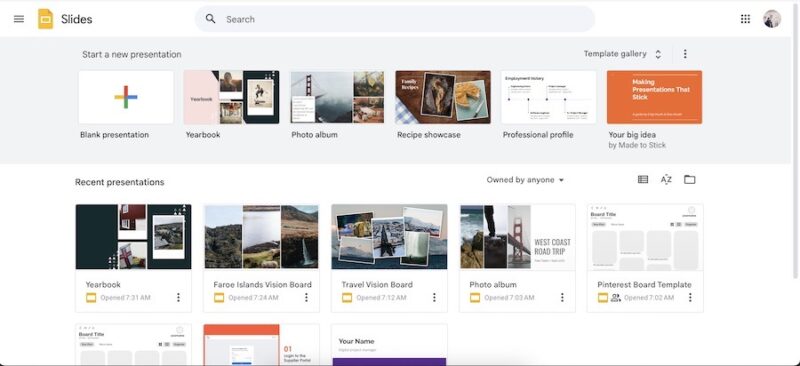The width and height of the screenshot is (800, 366).
Task: Open the Pinterest Board Template thumbnail
Action: coord(645,237)
